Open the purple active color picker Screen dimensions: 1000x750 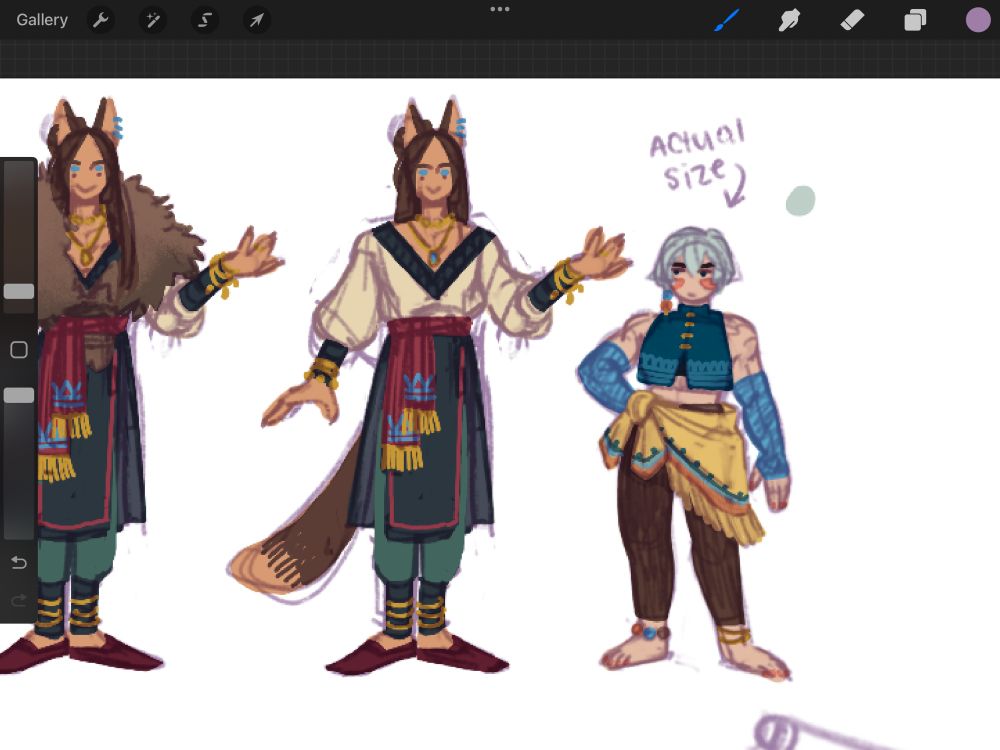[x=977, y=20]
